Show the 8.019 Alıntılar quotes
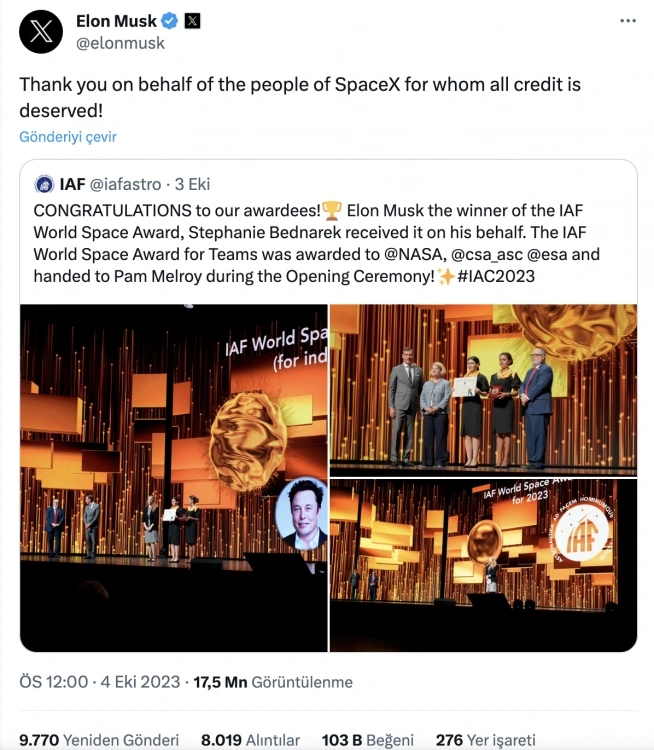Viewport: 654px width, 750px height. [250, 740]
